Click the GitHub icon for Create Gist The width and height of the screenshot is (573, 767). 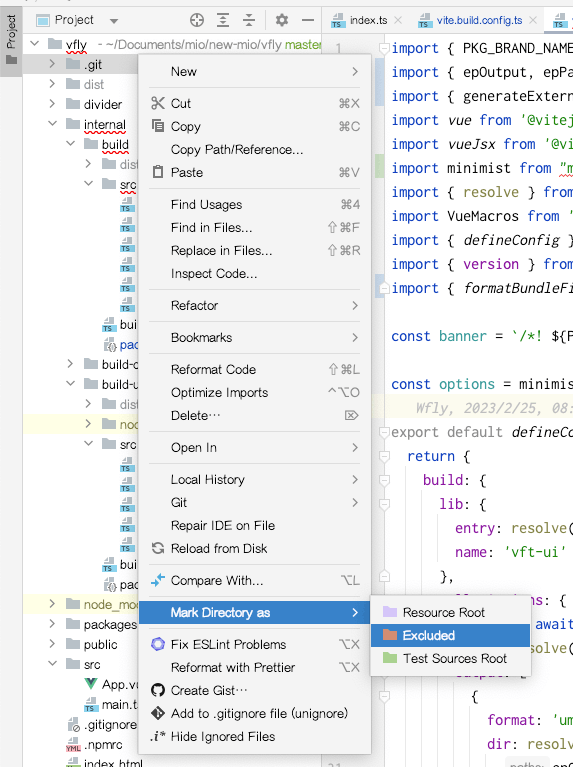pos(158,690)
